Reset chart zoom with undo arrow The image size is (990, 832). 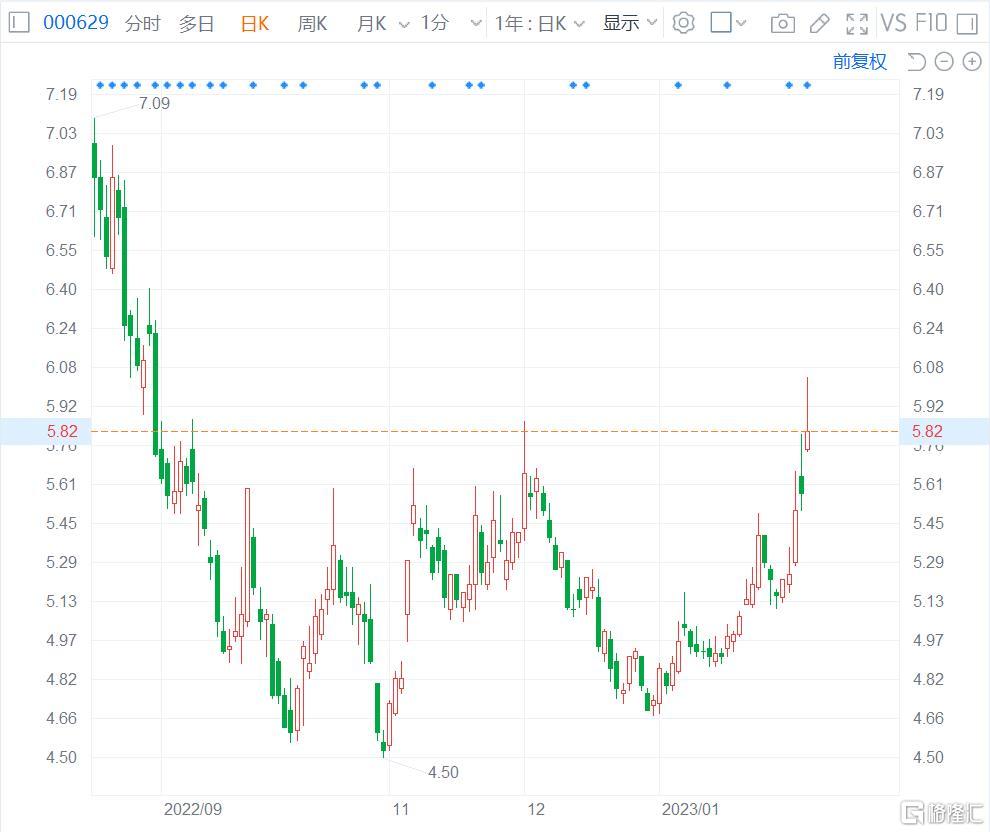click(916, 61)
